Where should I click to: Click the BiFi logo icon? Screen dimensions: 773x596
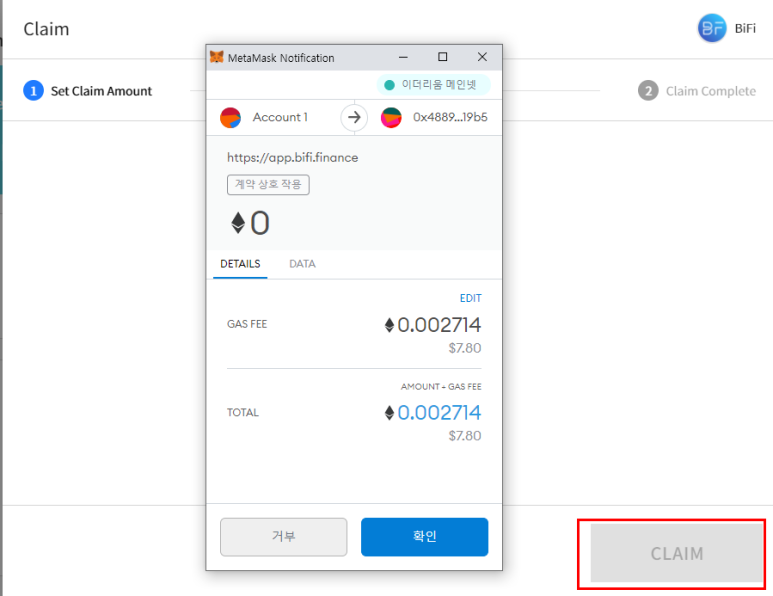(x=712, y=28)
